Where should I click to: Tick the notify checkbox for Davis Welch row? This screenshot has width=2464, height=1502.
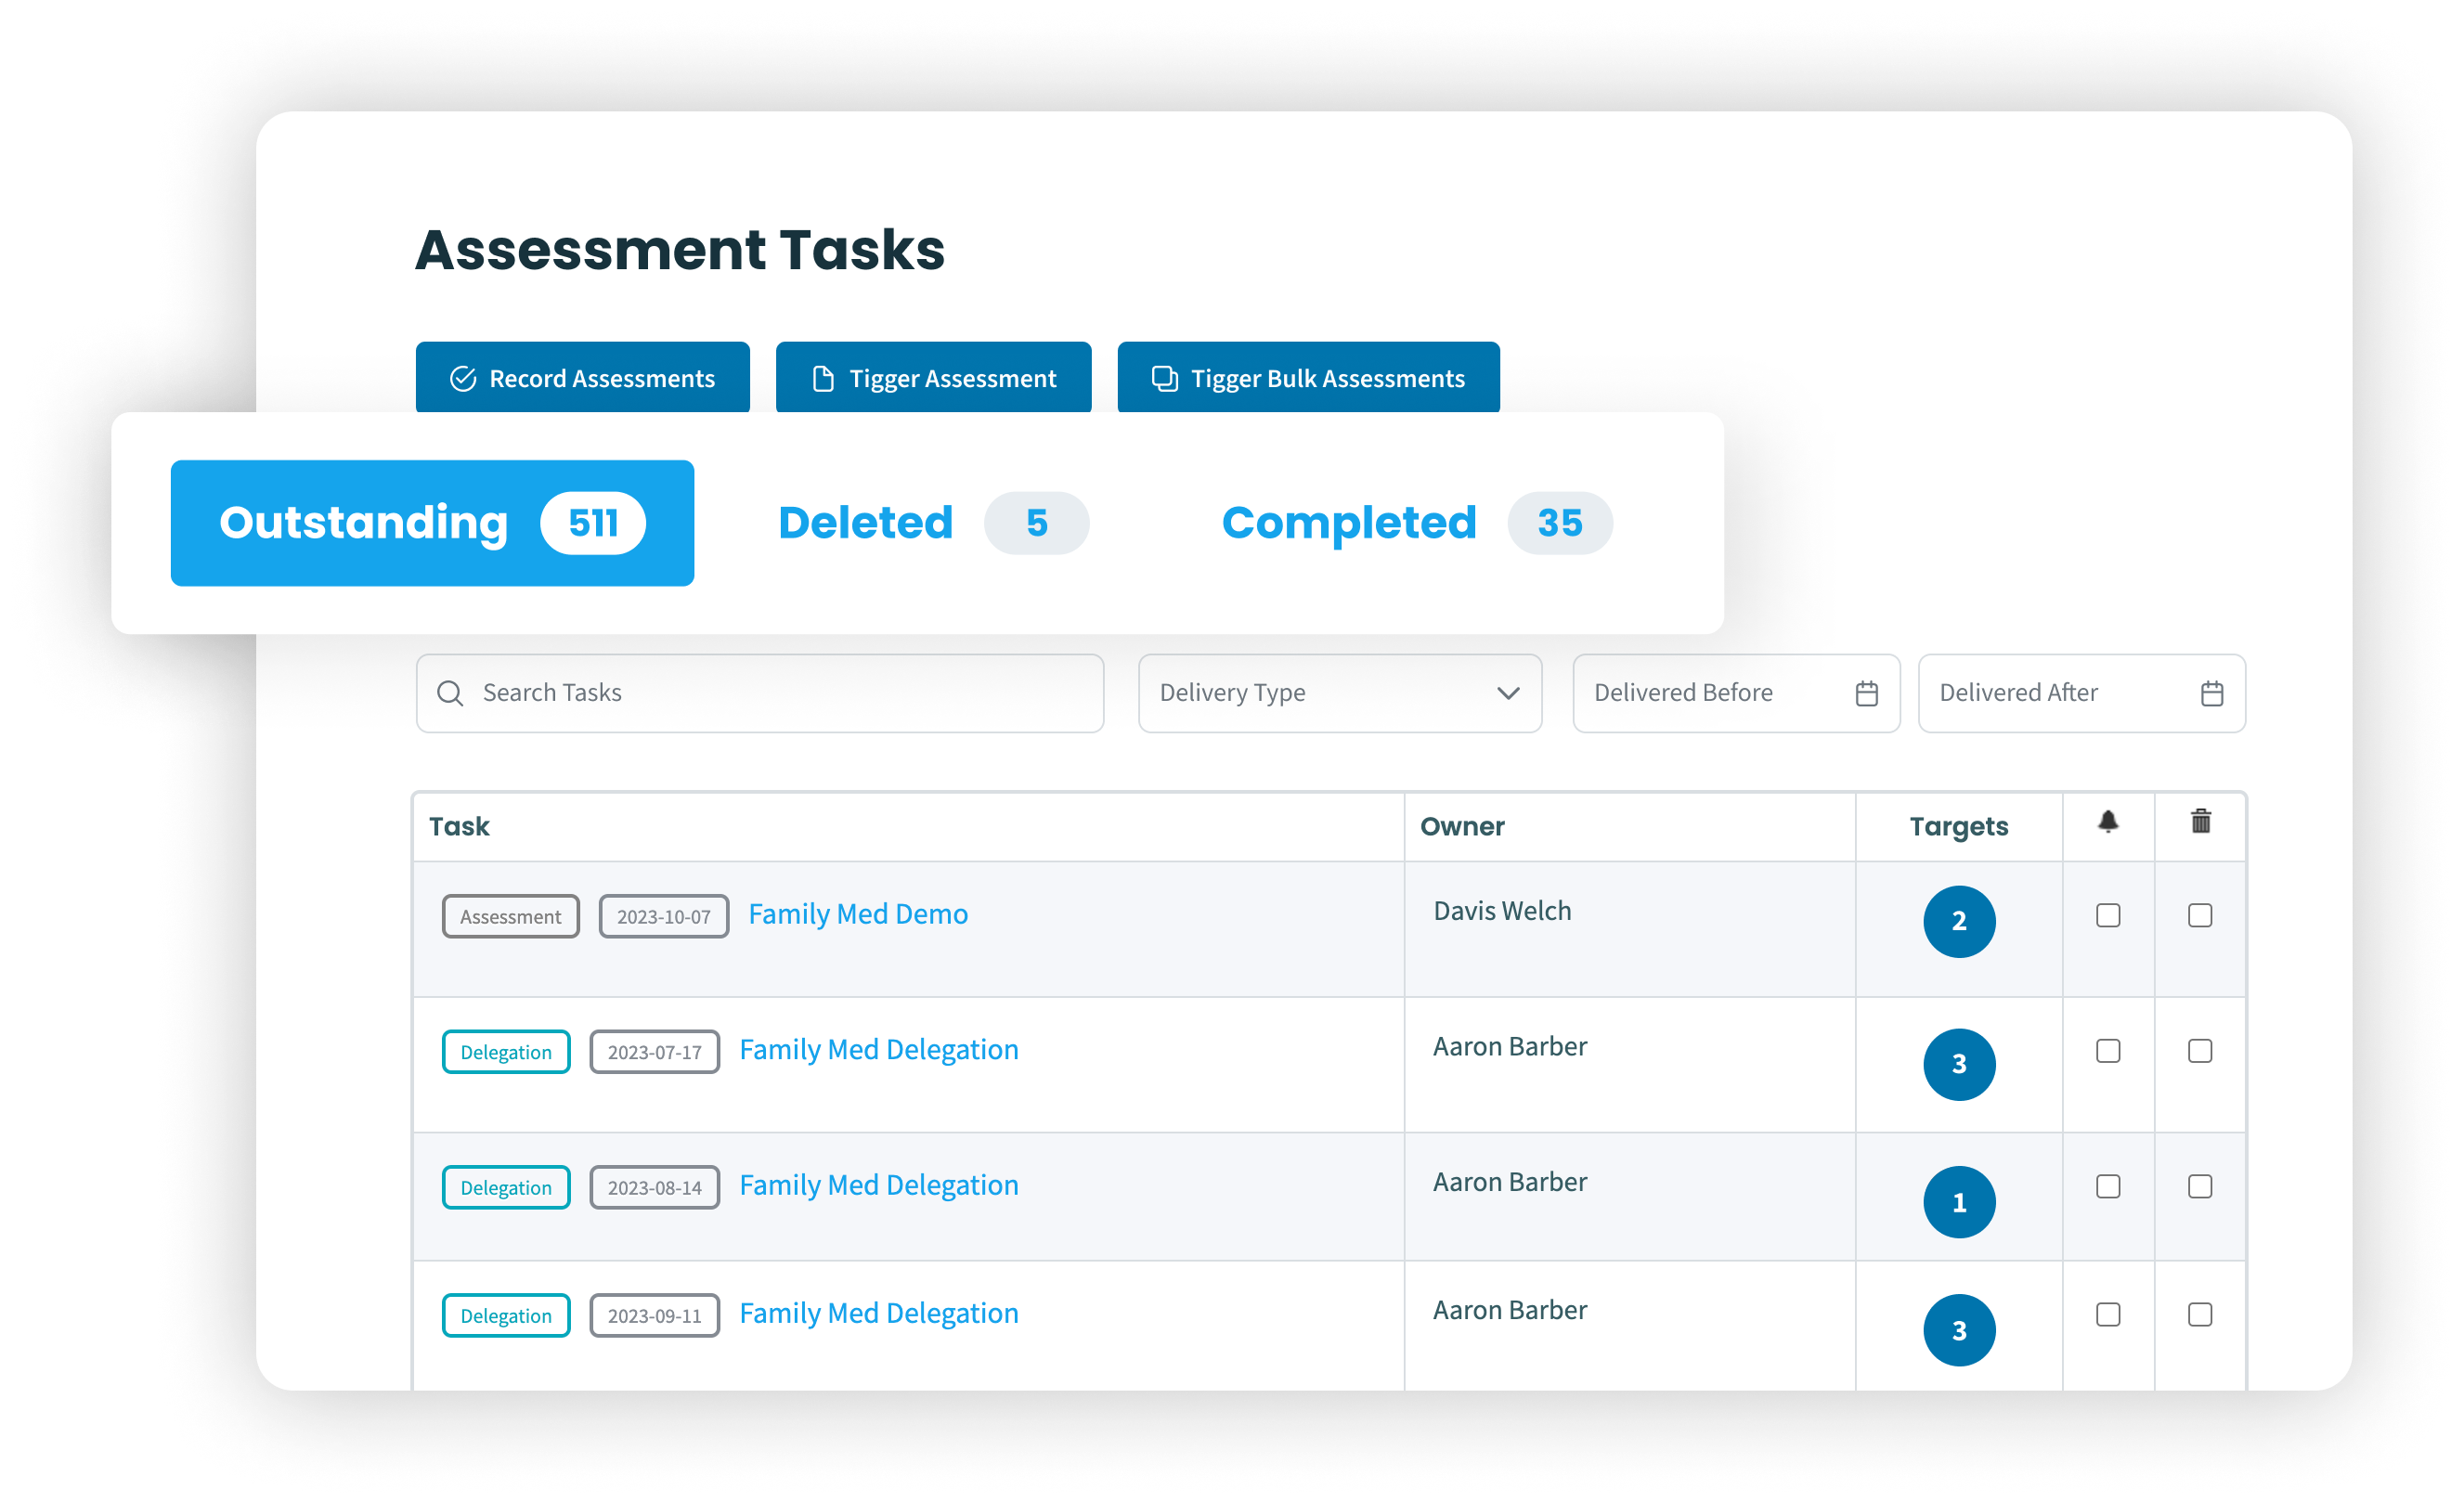pos(2107,915)
